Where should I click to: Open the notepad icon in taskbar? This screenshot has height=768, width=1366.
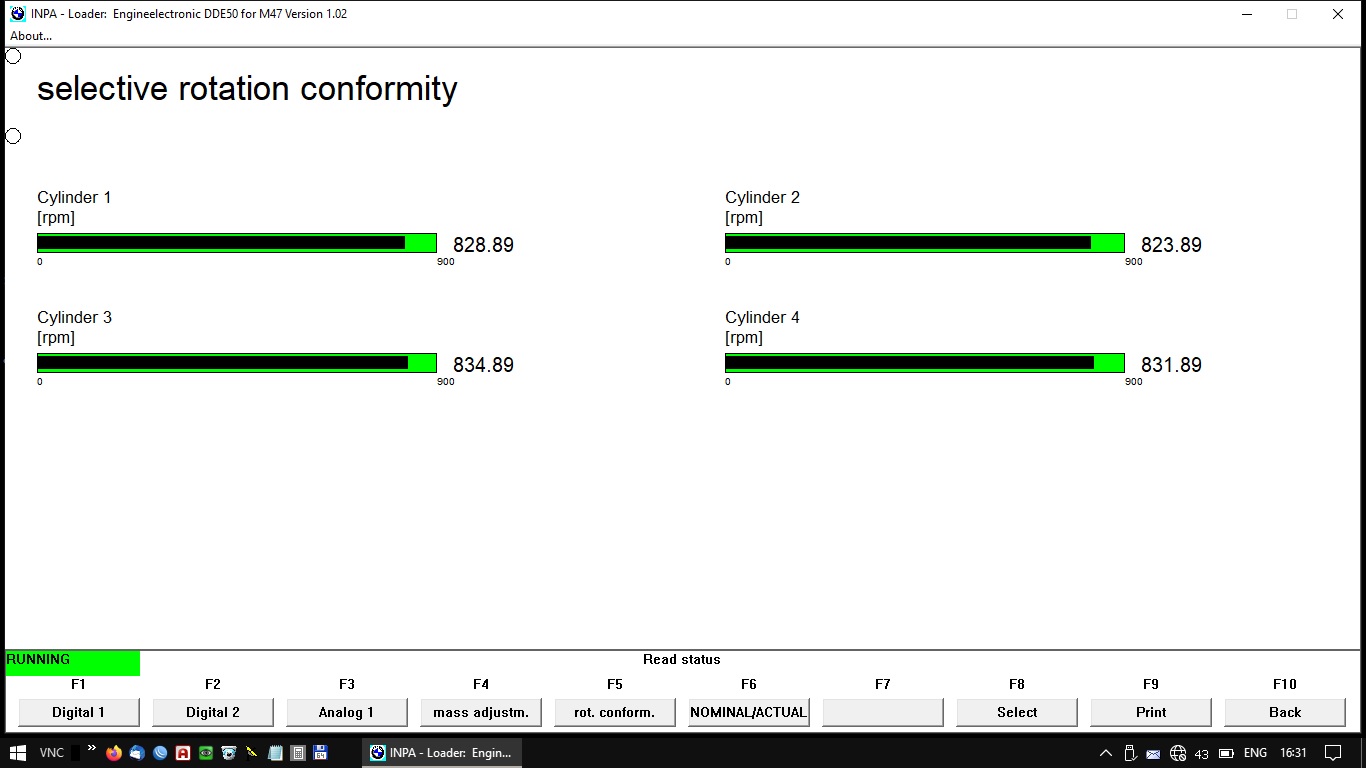coord(275,753)
